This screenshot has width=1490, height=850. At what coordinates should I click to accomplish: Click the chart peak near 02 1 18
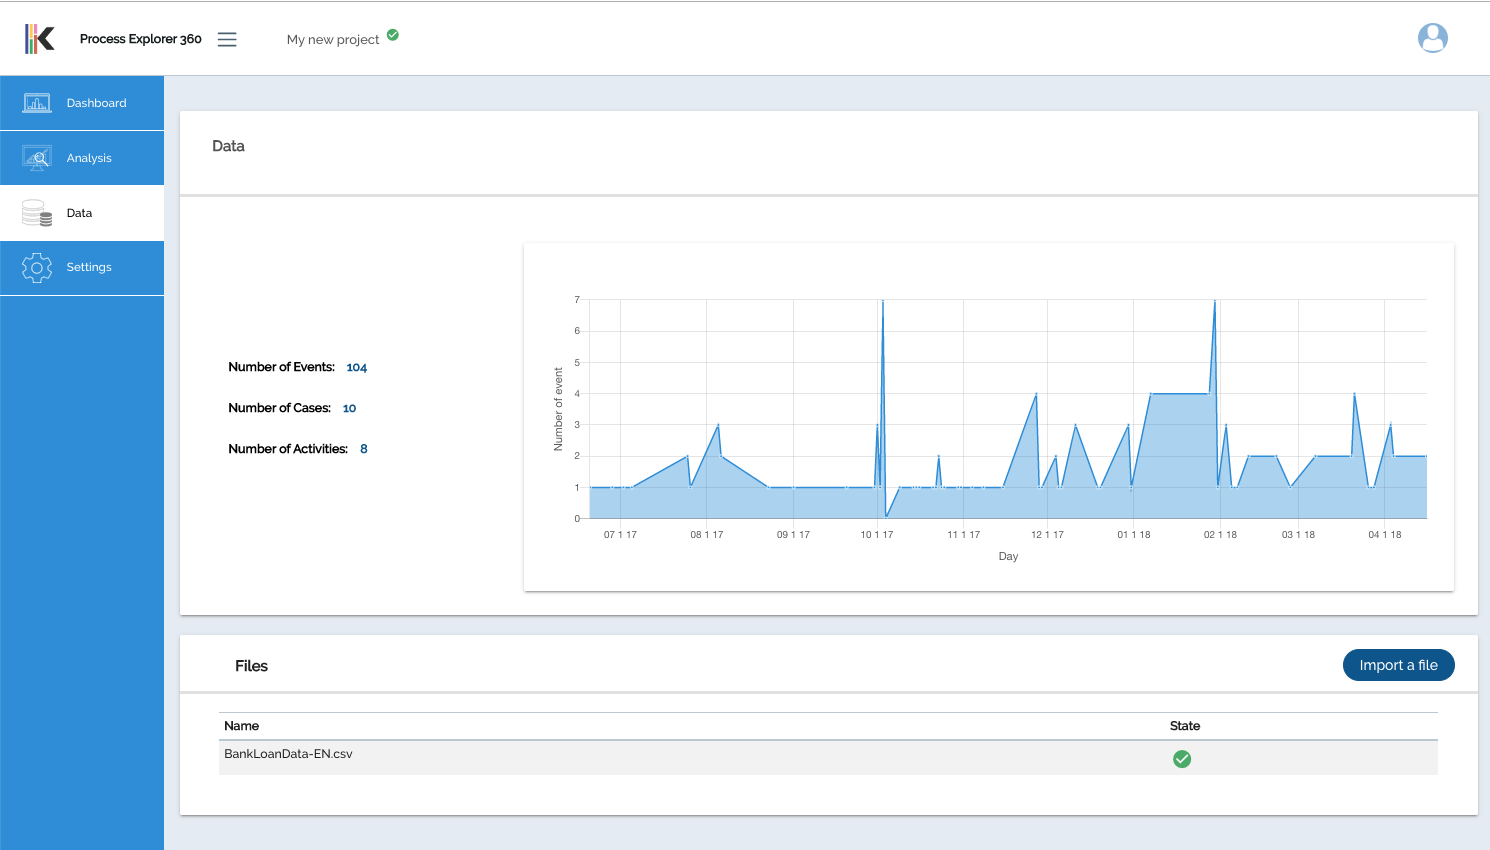tap(1215, 301)
